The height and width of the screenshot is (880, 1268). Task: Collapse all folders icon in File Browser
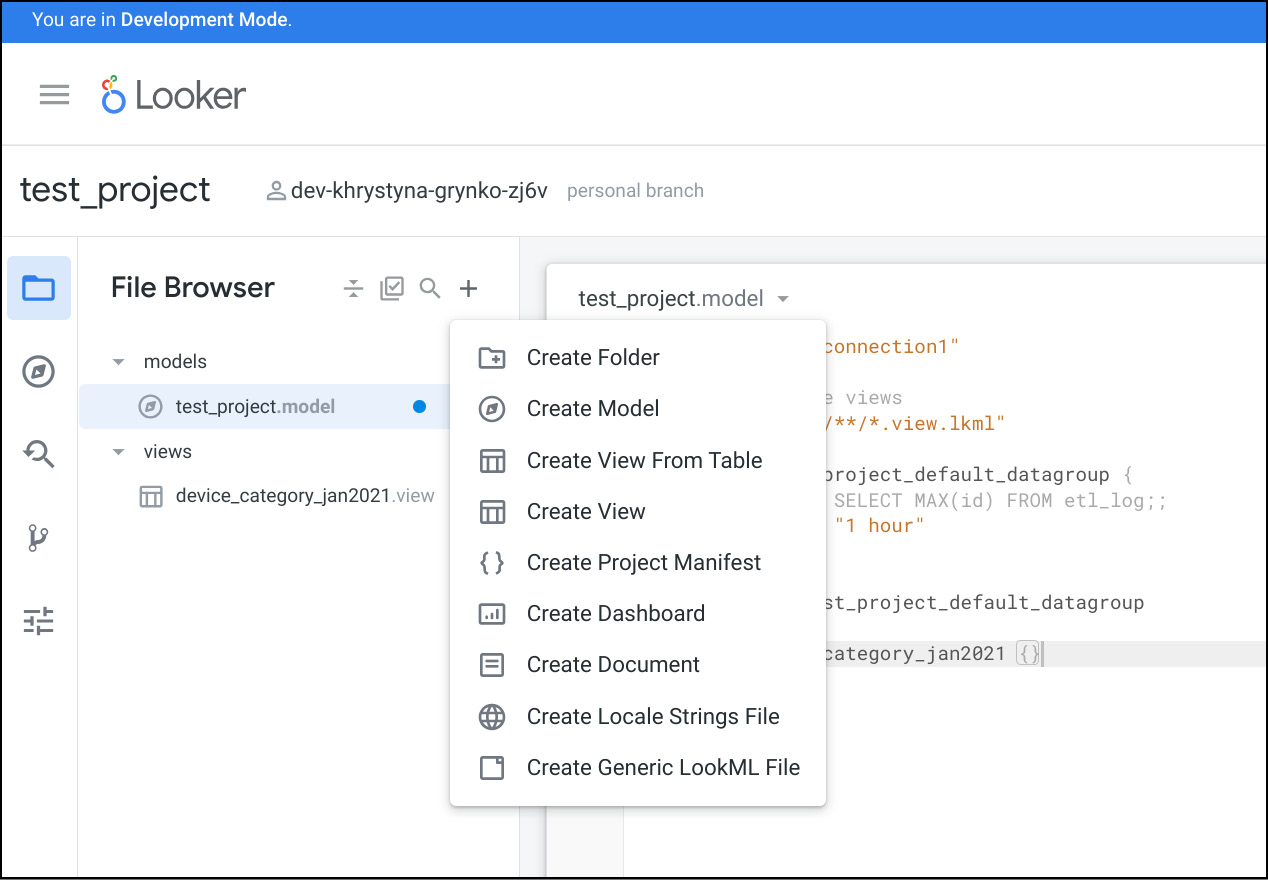353,289
